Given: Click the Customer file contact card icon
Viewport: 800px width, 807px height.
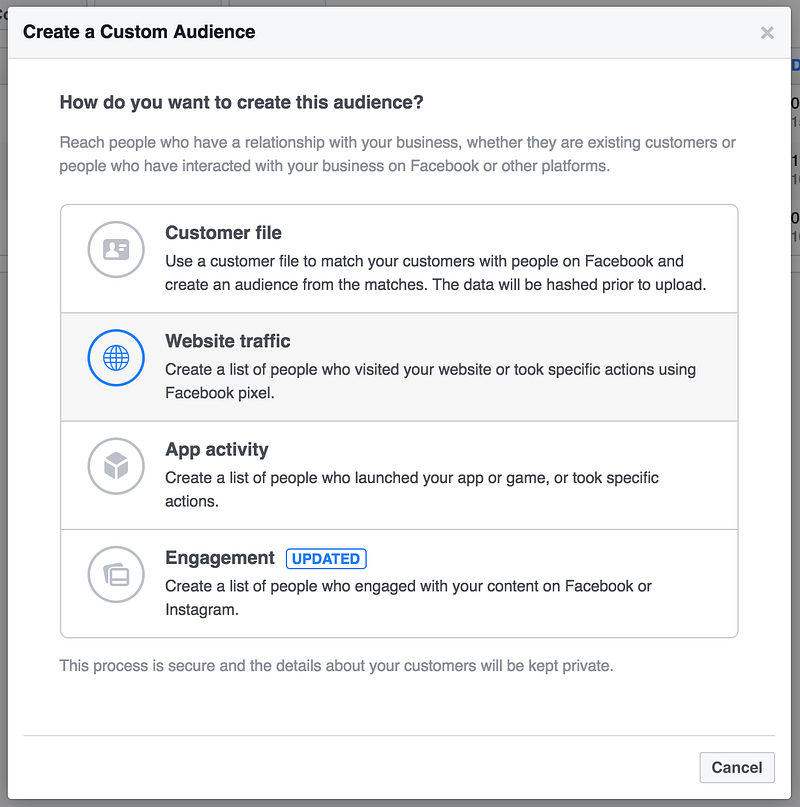Looking at the screenshot, I should point(116,249).
